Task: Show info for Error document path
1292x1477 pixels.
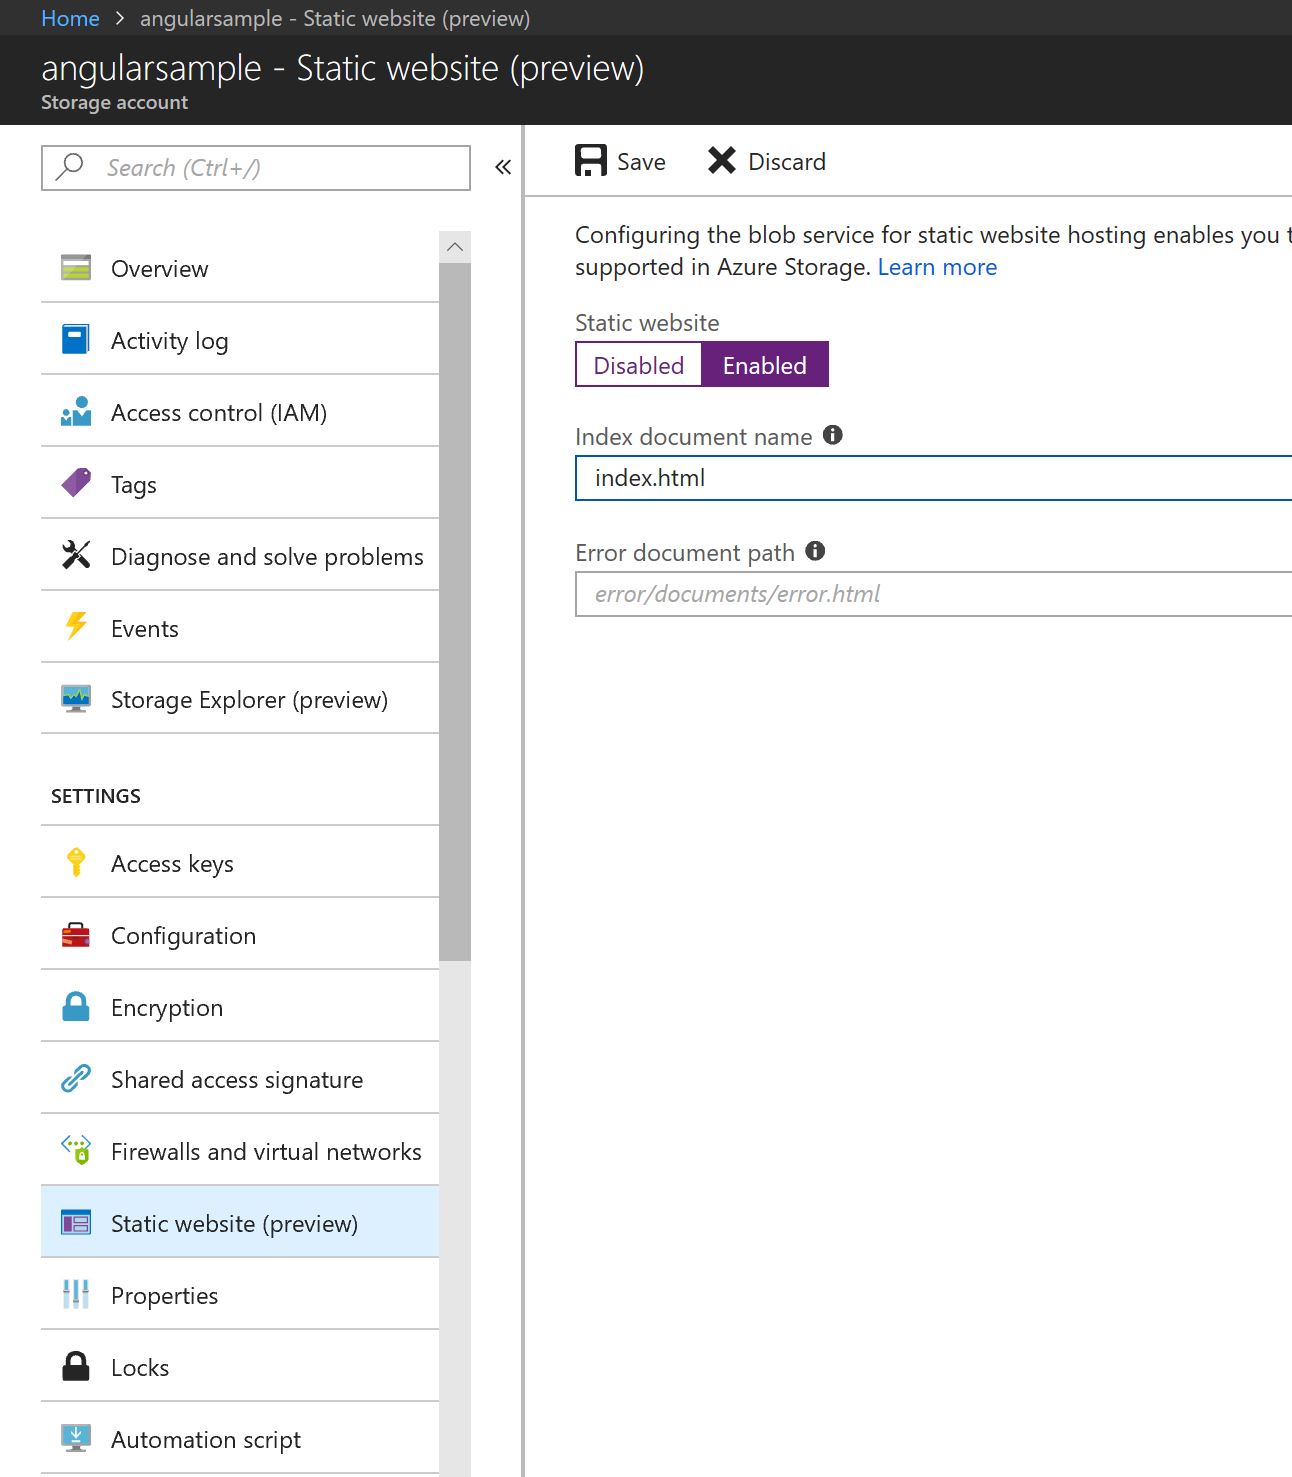Action: coord(815,550)
